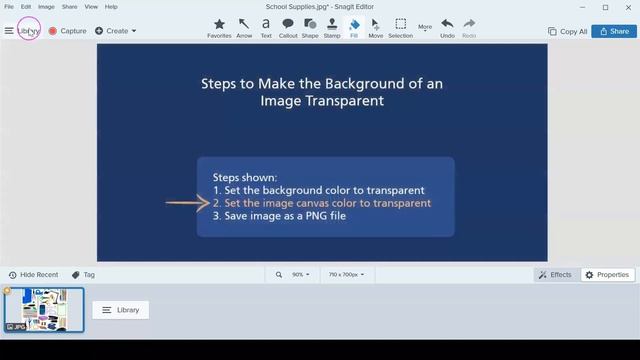This screenshot has width=640, height=360.
Task: Open the Help menu
Action: (111, 7)
